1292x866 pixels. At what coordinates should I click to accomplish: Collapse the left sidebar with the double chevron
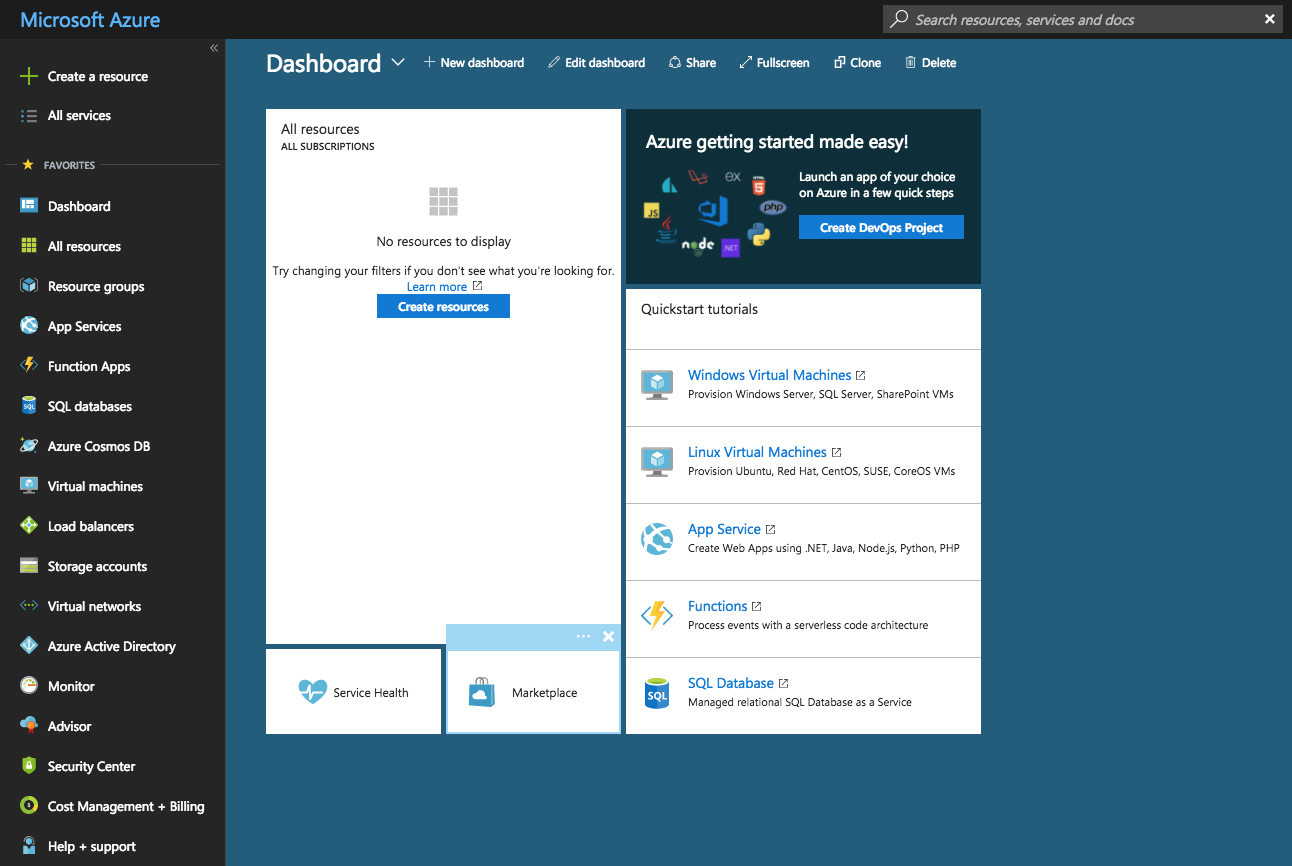click(x=213, y=47)
